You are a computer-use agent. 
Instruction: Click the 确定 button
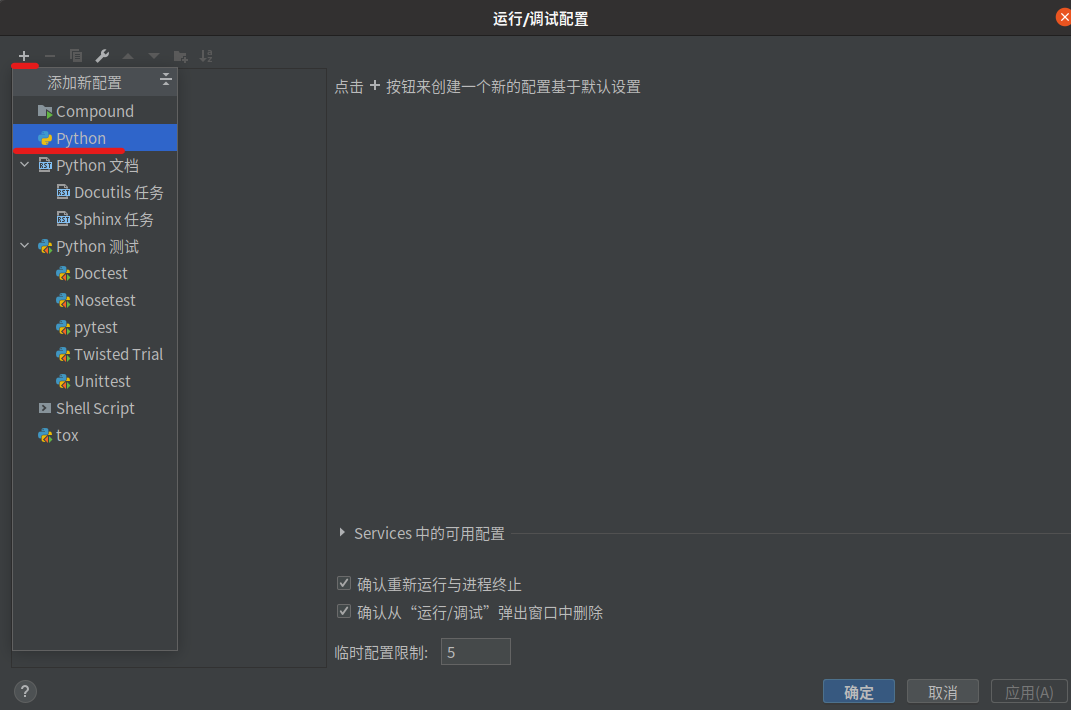click(x=858, y=691)
